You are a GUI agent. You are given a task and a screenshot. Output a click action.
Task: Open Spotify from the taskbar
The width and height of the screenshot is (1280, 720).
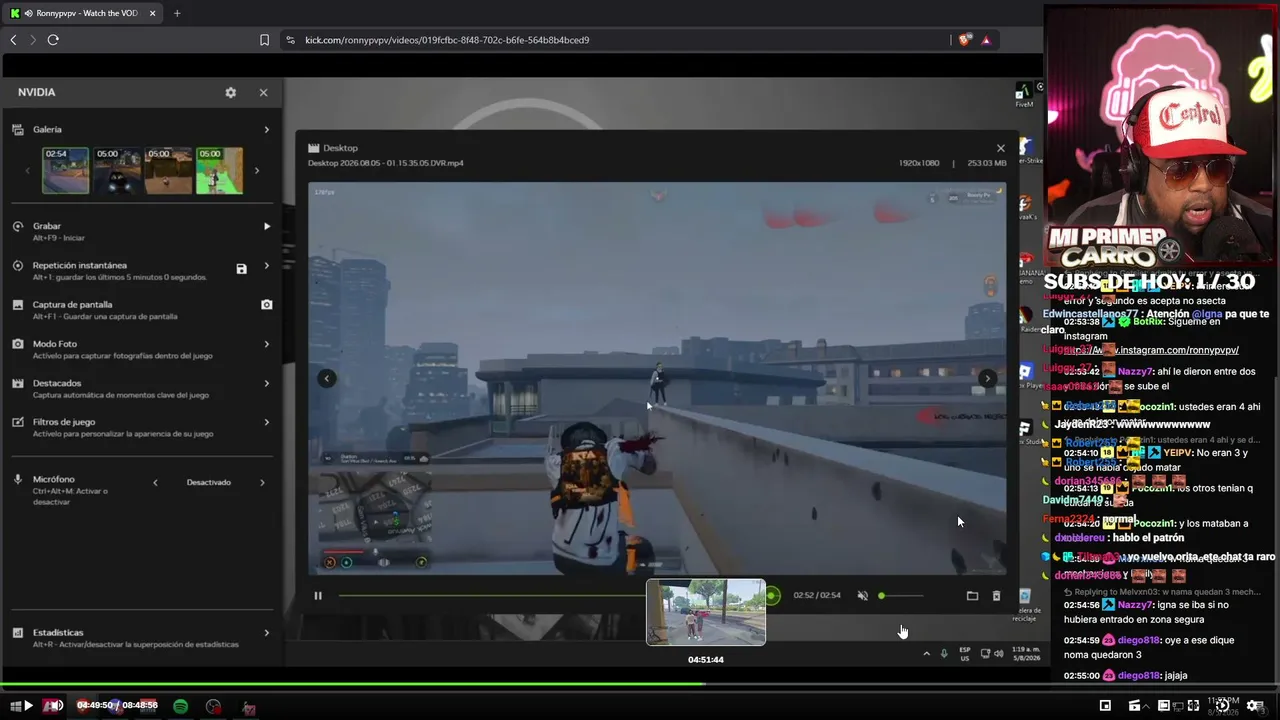pos(180,706)
